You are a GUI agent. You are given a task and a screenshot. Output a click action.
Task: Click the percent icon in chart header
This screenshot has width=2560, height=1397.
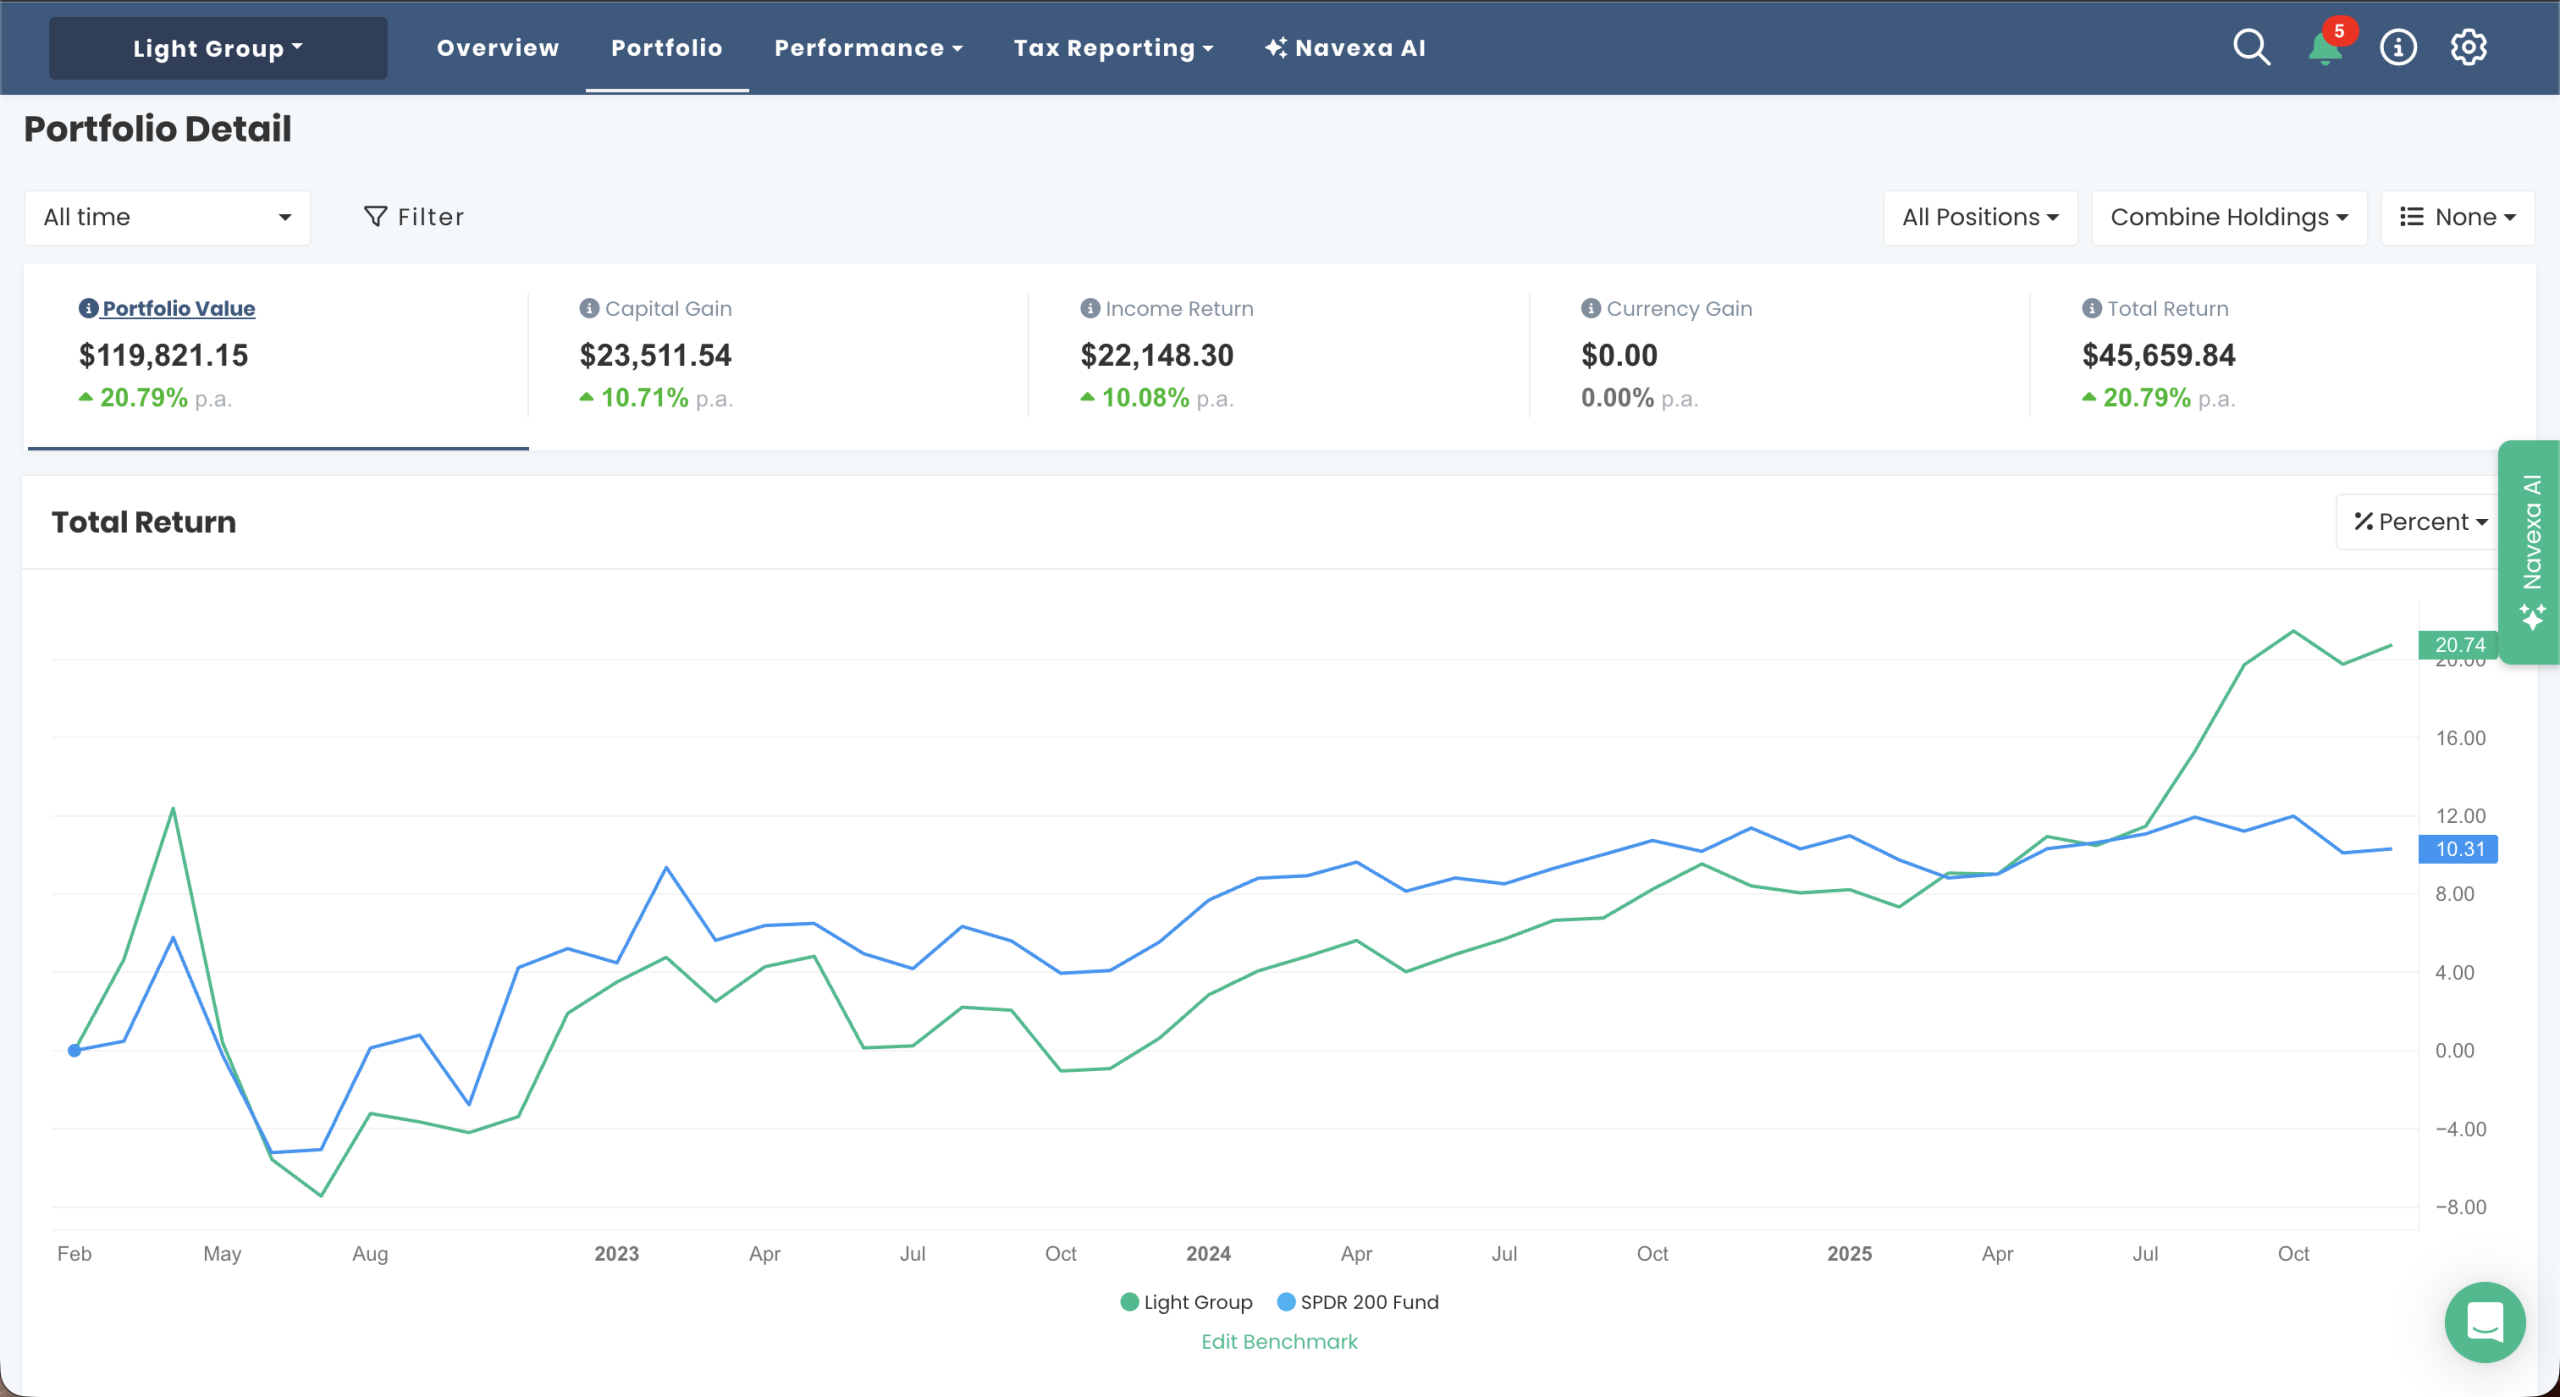tap(2363, 522)
